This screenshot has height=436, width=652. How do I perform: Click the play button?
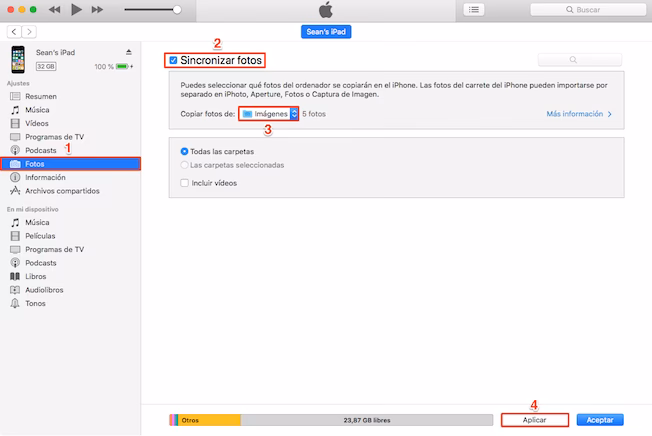(76, 9)
